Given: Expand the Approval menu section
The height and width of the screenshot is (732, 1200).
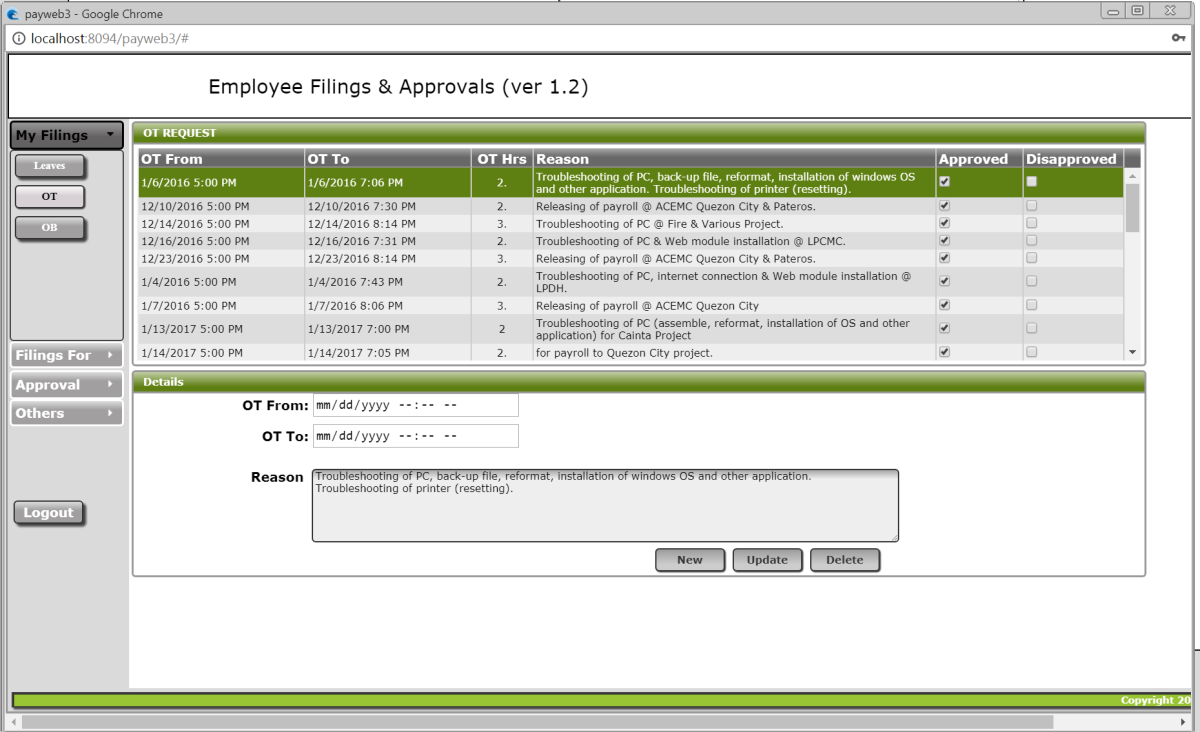Looking at the screenshot, I should tap(66, 385).
